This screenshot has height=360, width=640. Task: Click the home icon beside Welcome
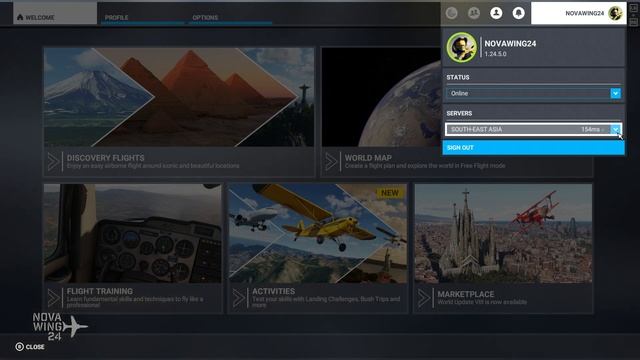20,17
